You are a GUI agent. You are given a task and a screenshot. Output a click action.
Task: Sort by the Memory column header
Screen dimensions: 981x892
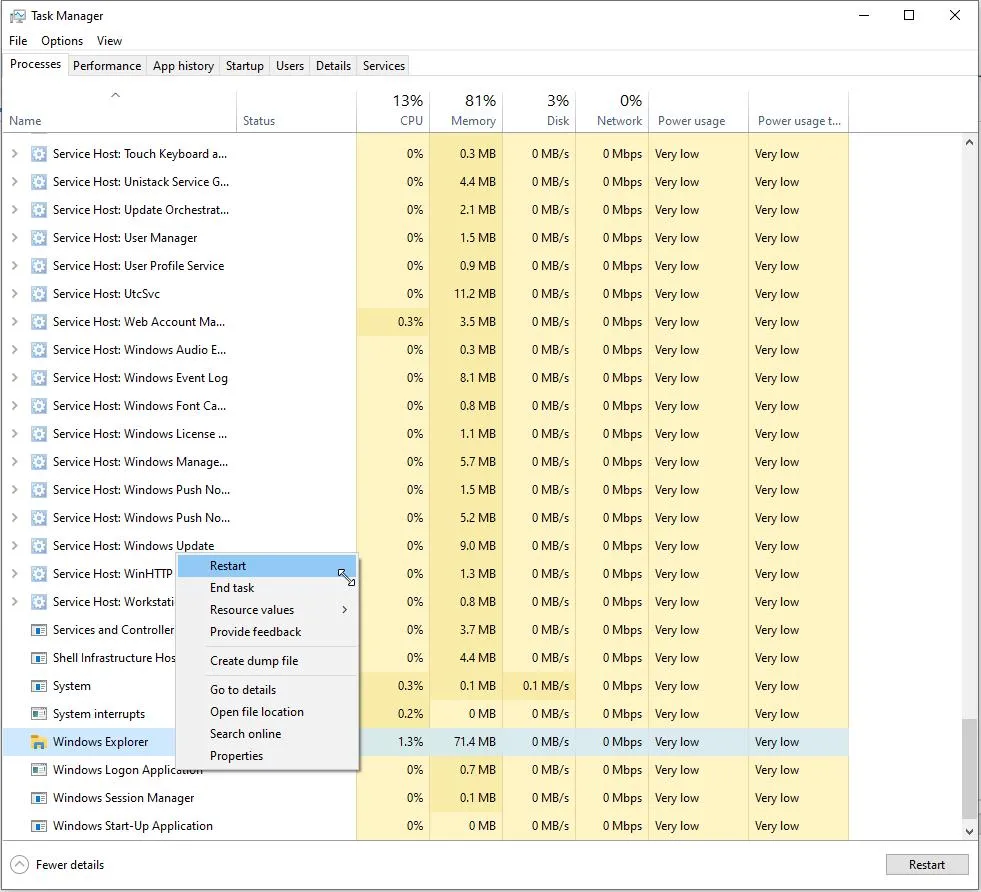point(466,111)
